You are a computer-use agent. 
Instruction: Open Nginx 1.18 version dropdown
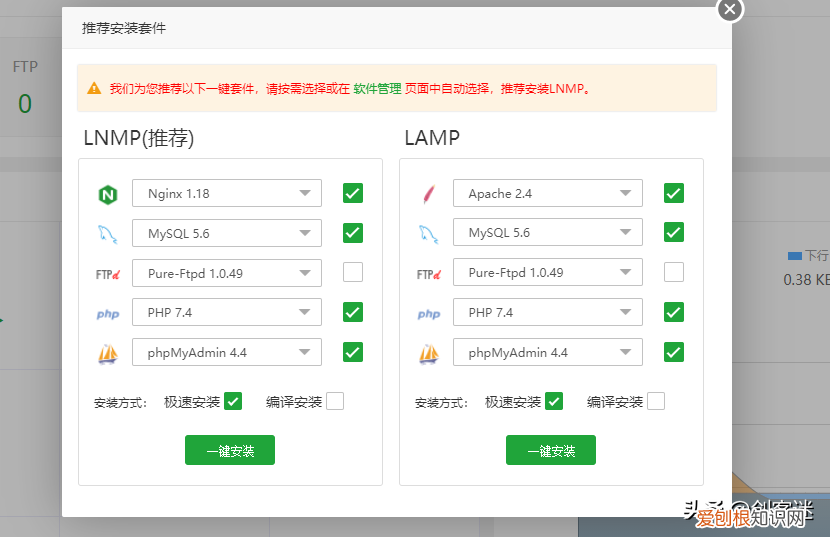[x=227, y=193]
